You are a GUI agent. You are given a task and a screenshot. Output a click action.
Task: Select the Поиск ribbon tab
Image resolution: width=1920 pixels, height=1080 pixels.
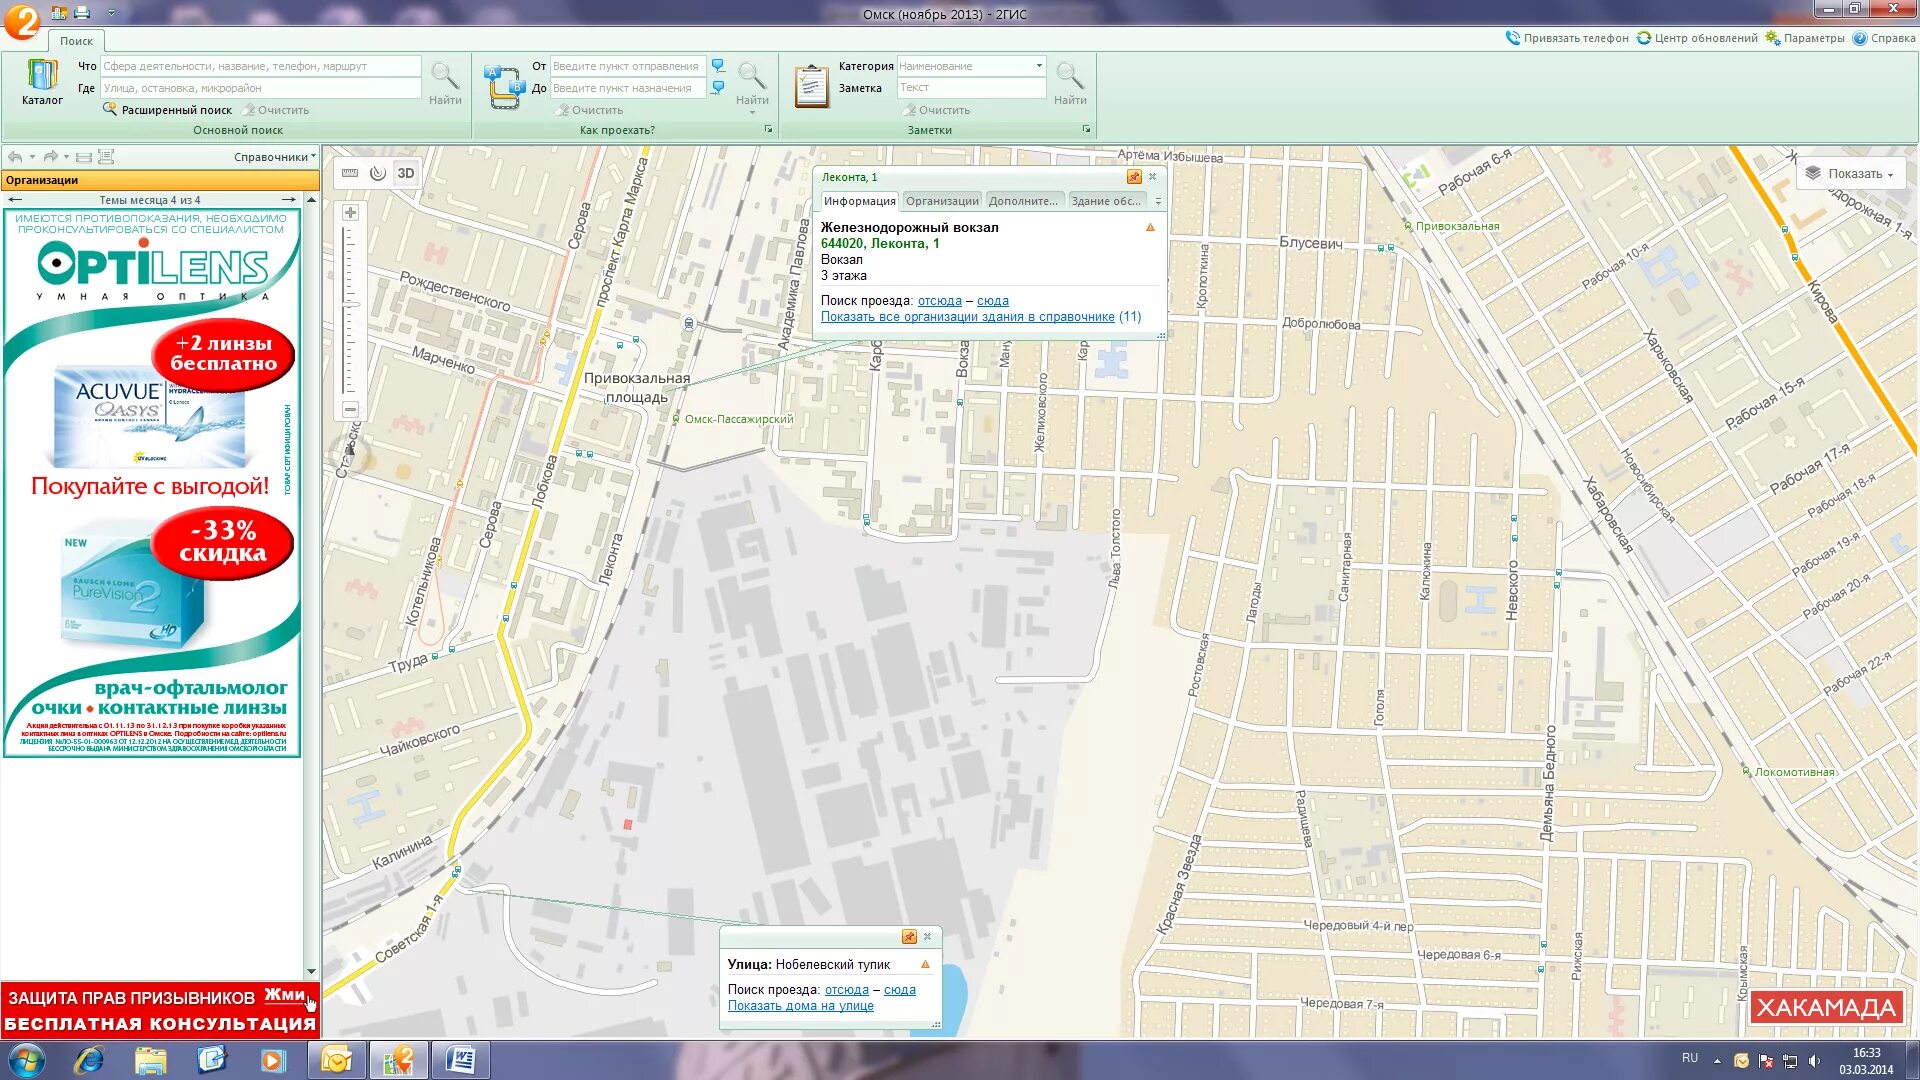(x=76, y=41)
